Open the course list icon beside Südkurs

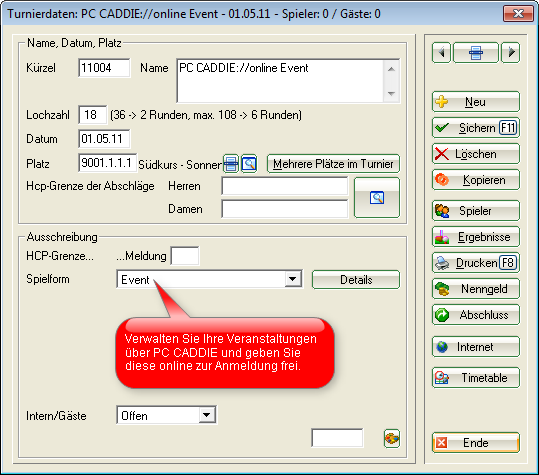click(231, 164)
